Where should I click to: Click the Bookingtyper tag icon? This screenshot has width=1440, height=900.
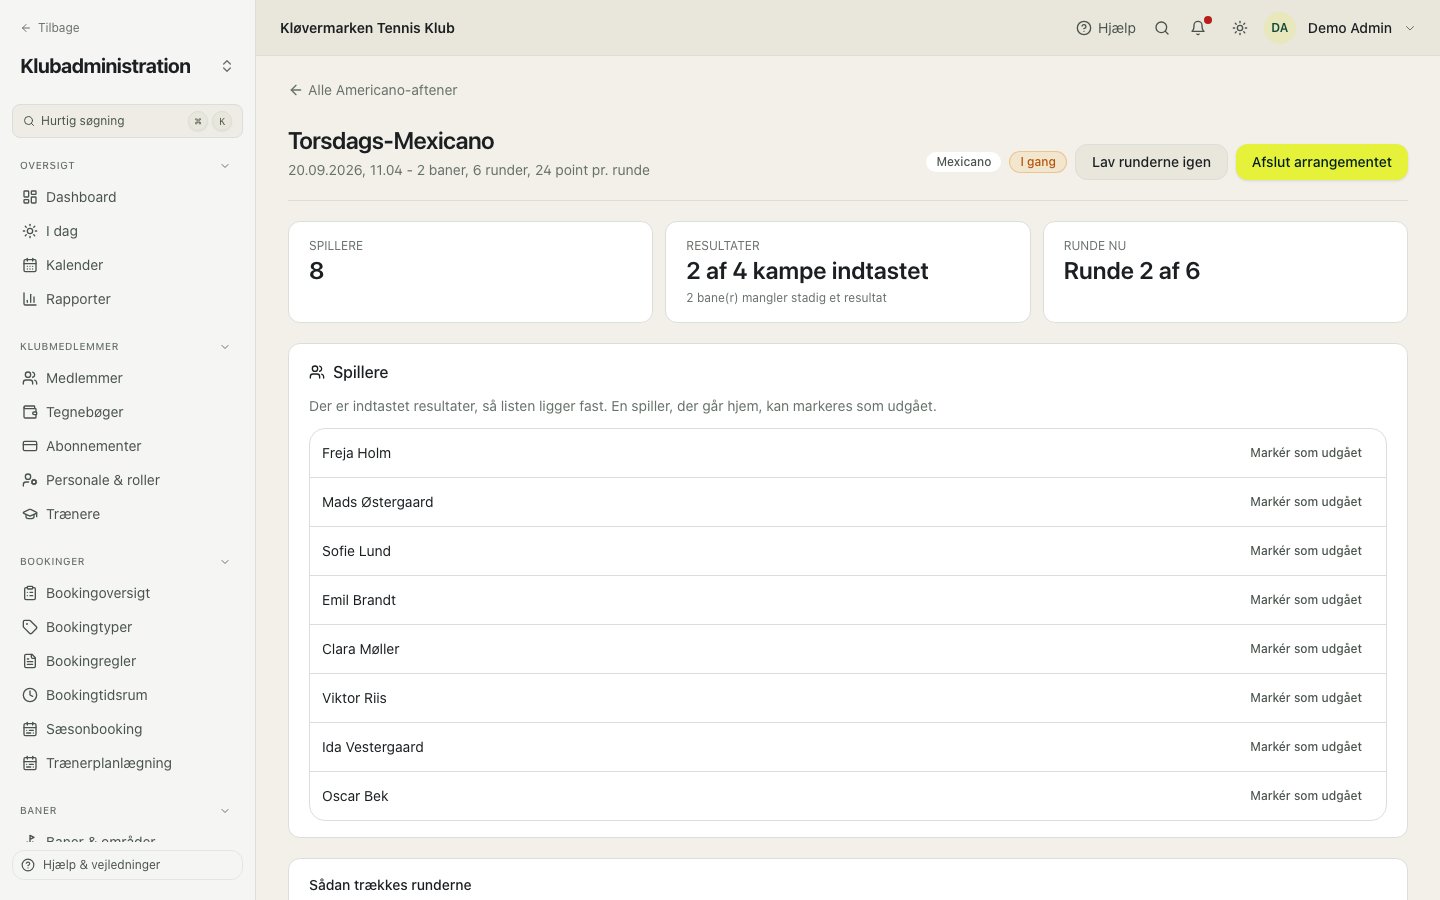[30, 627]
